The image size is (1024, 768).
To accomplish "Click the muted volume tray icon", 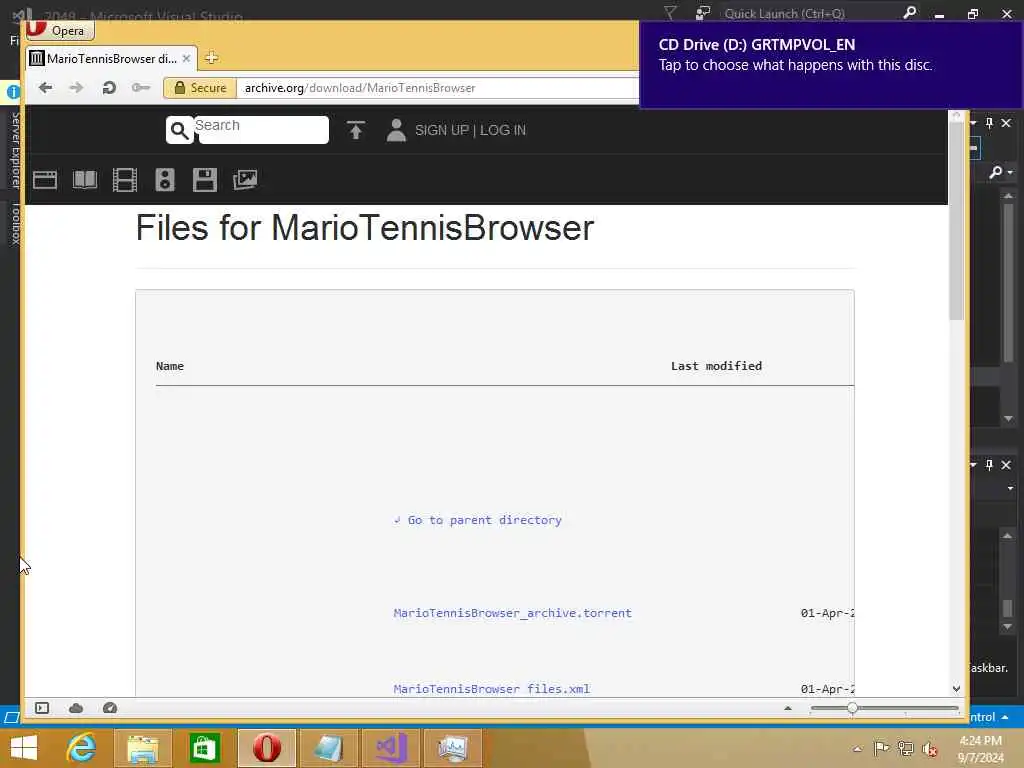I will tap(930, 748).
